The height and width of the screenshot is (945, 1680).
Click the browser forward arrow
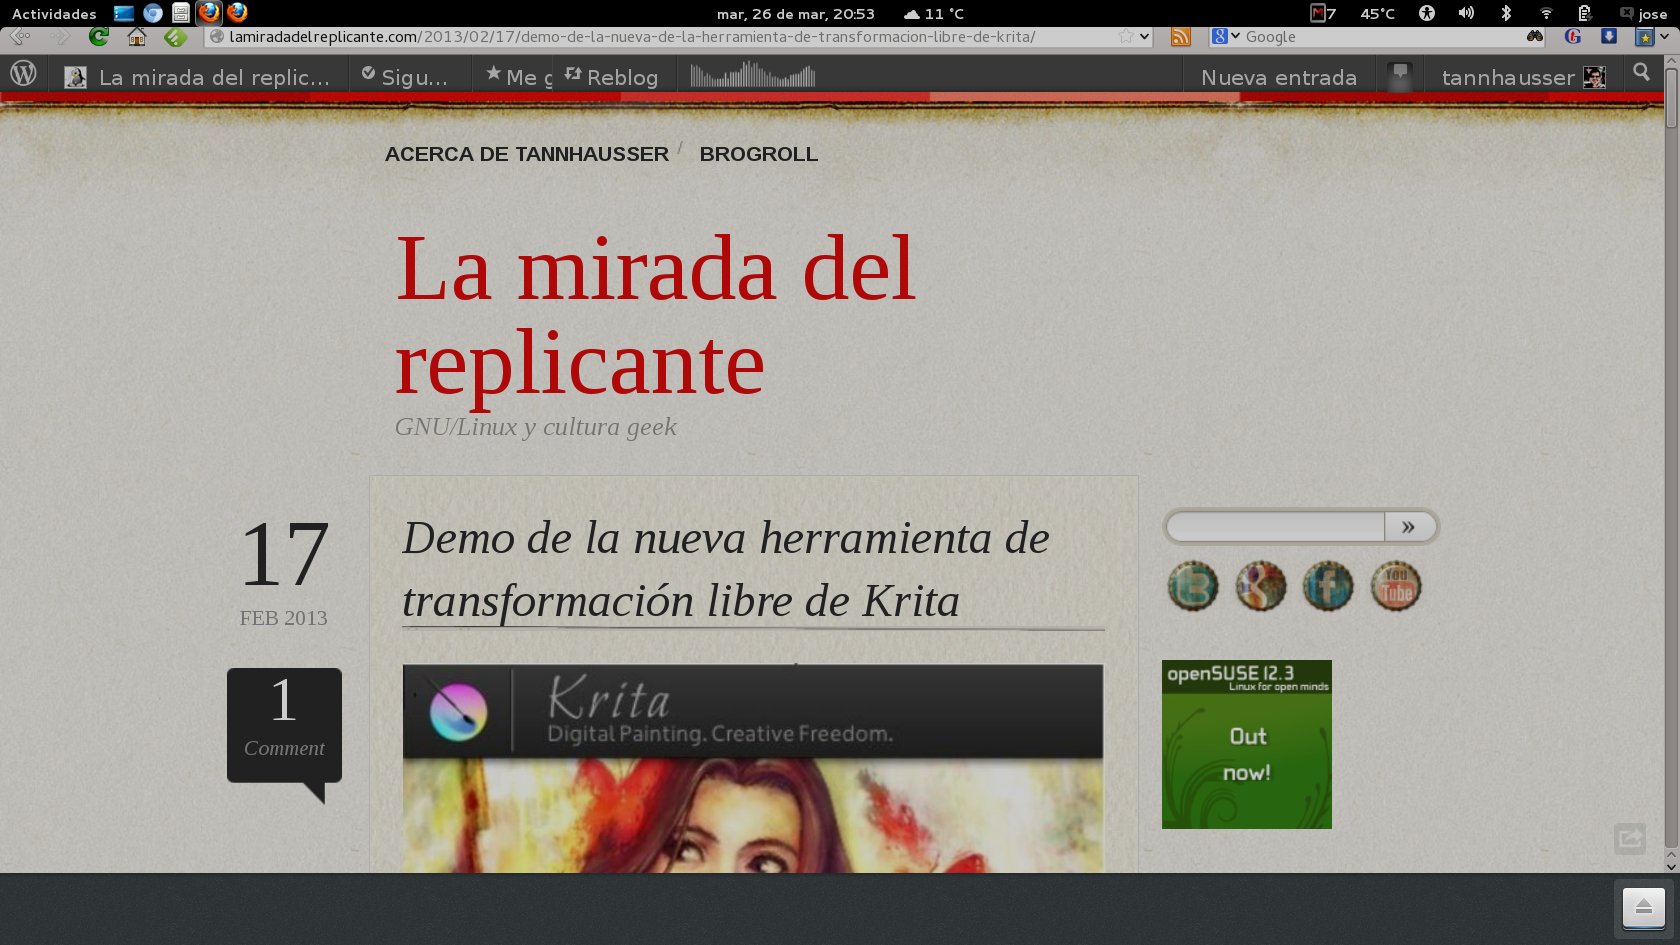(x=60, y=37)
